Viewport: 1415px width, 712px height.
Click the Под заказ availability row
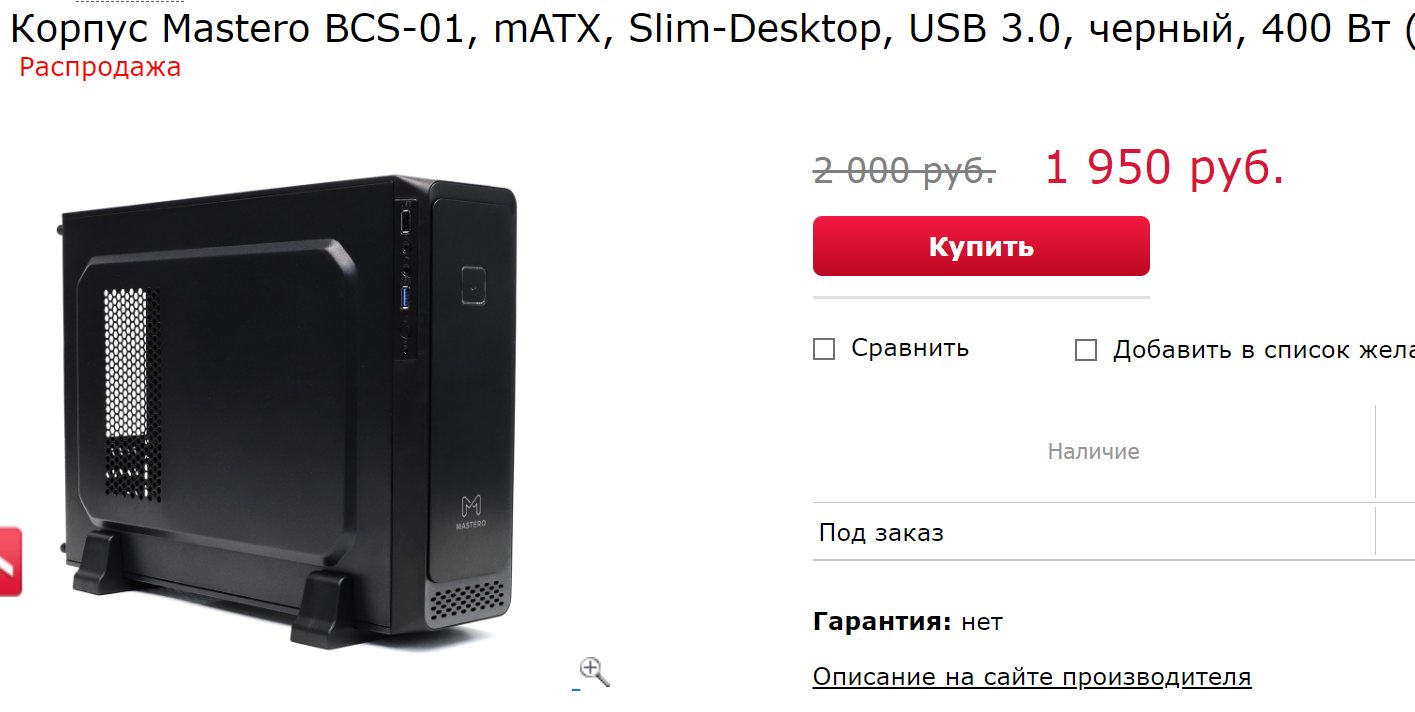click(x=1094, y=532)
